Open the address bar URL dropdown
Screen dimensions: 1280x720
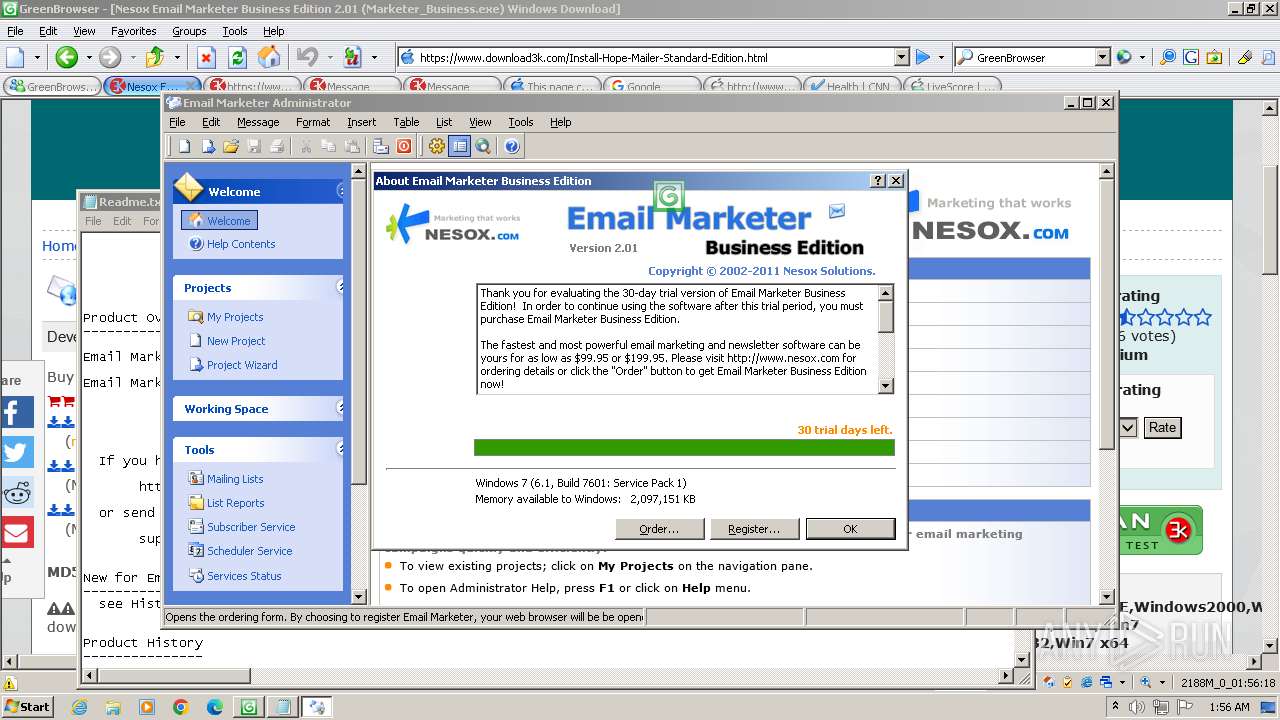pyautogui.click(x=901, y=57)
